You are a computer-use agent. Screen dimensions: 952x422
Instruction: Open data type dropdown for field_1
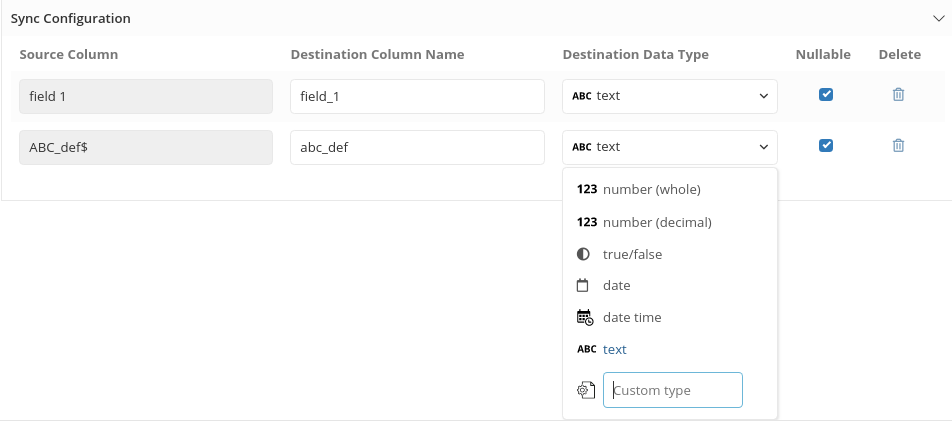tap(670, 96)
